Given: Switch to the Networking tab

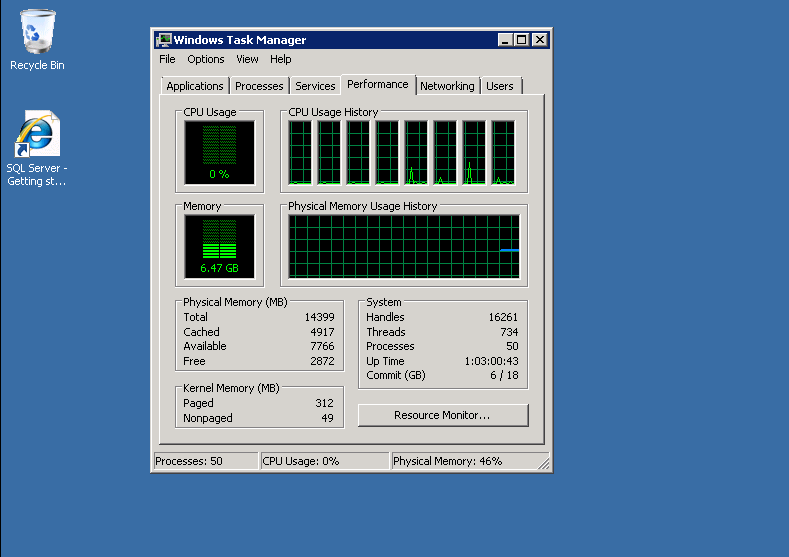Looking at the screenshot, I should pos(447,86).
